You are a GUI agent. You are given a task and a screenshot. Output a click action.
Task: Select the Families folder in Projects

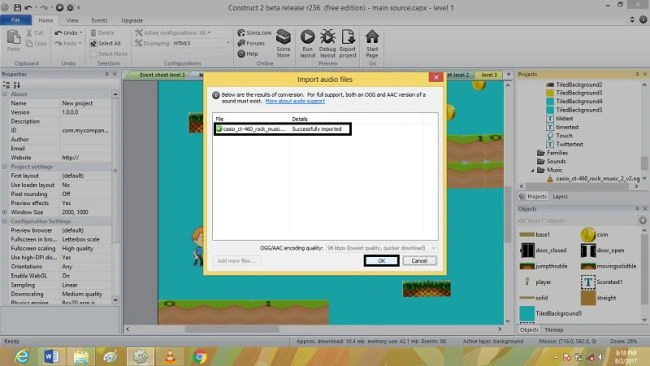553,153
